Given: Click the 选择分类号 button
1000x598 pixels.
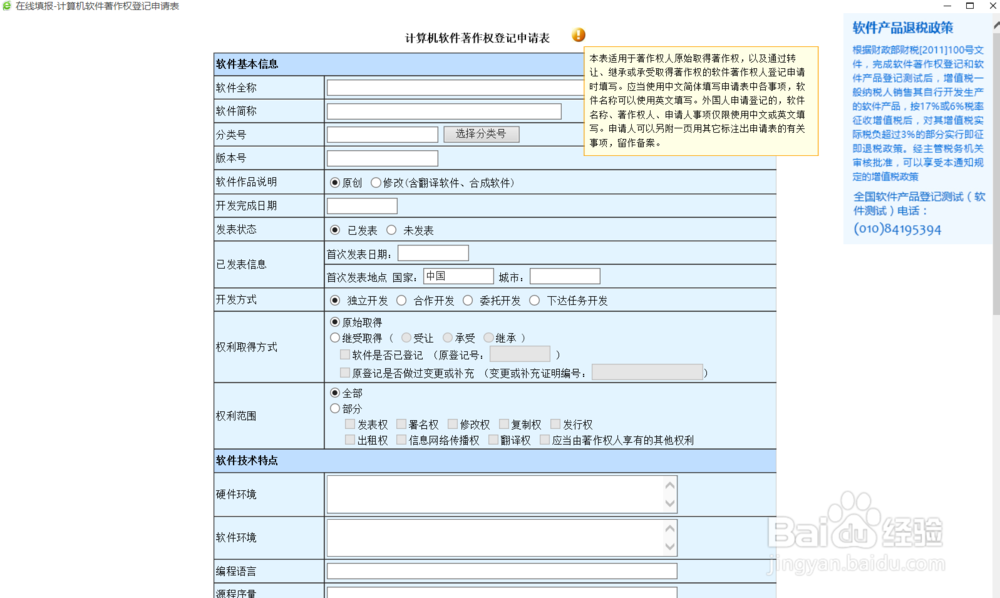Looking at the screenshot, I should [x=481, y=134].
